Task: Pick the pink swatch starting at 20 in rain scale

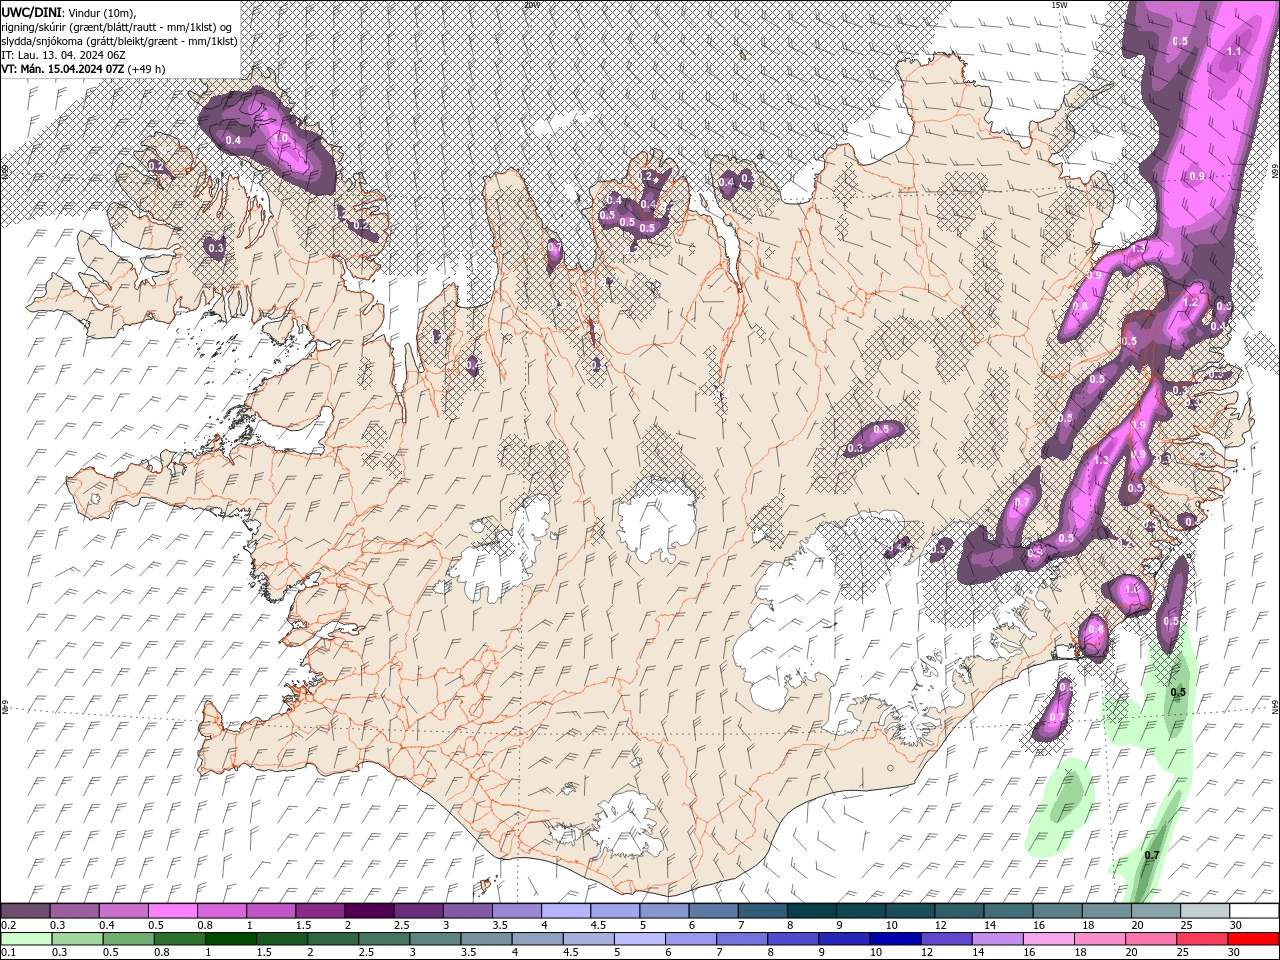Action: [1151, 939]
